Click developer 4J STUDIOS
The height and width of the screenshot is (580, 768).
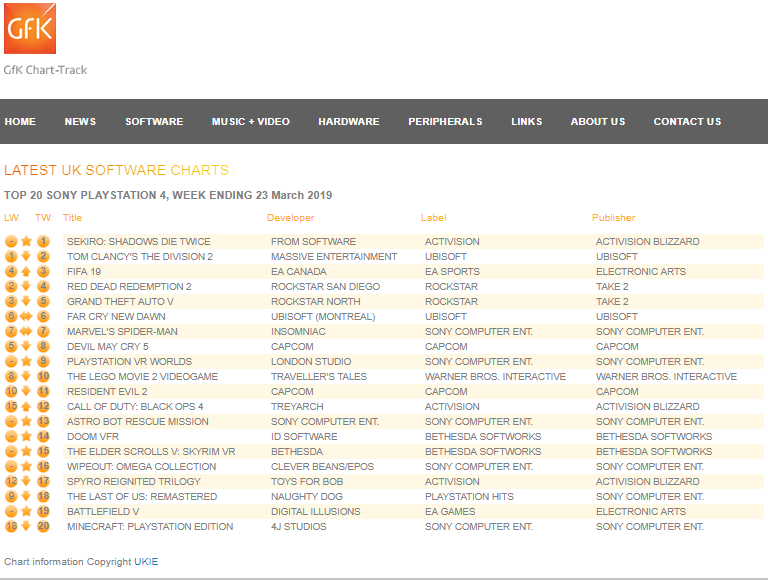click(299, 527)
